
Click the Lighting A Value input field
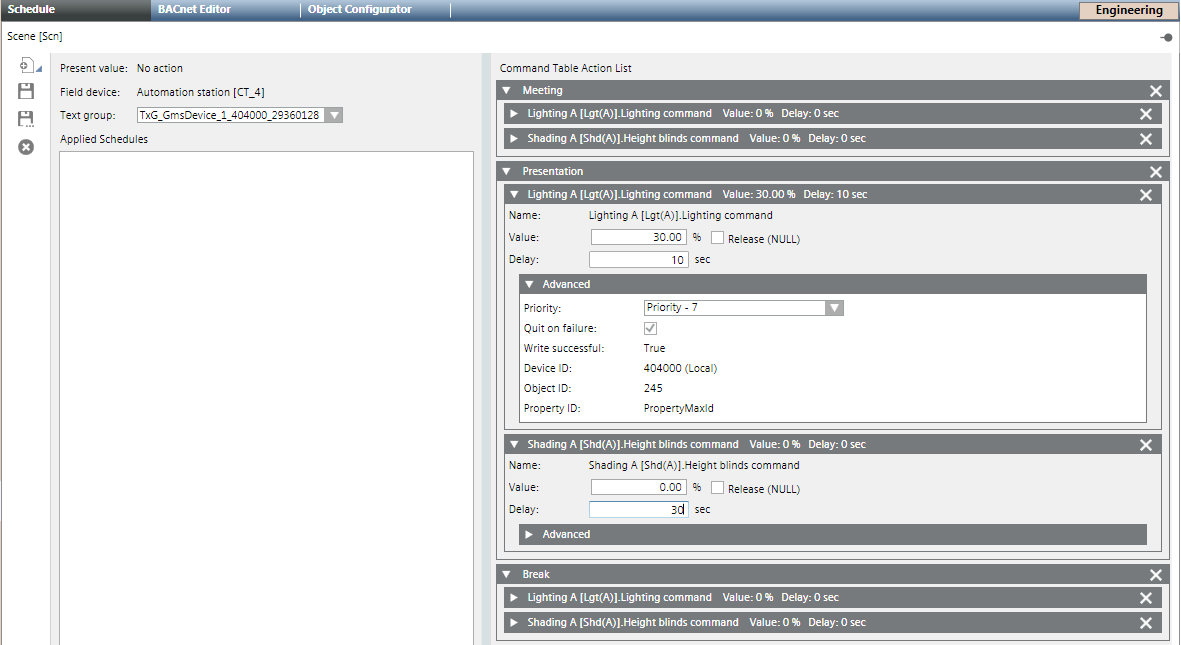[x=638, y=238]
